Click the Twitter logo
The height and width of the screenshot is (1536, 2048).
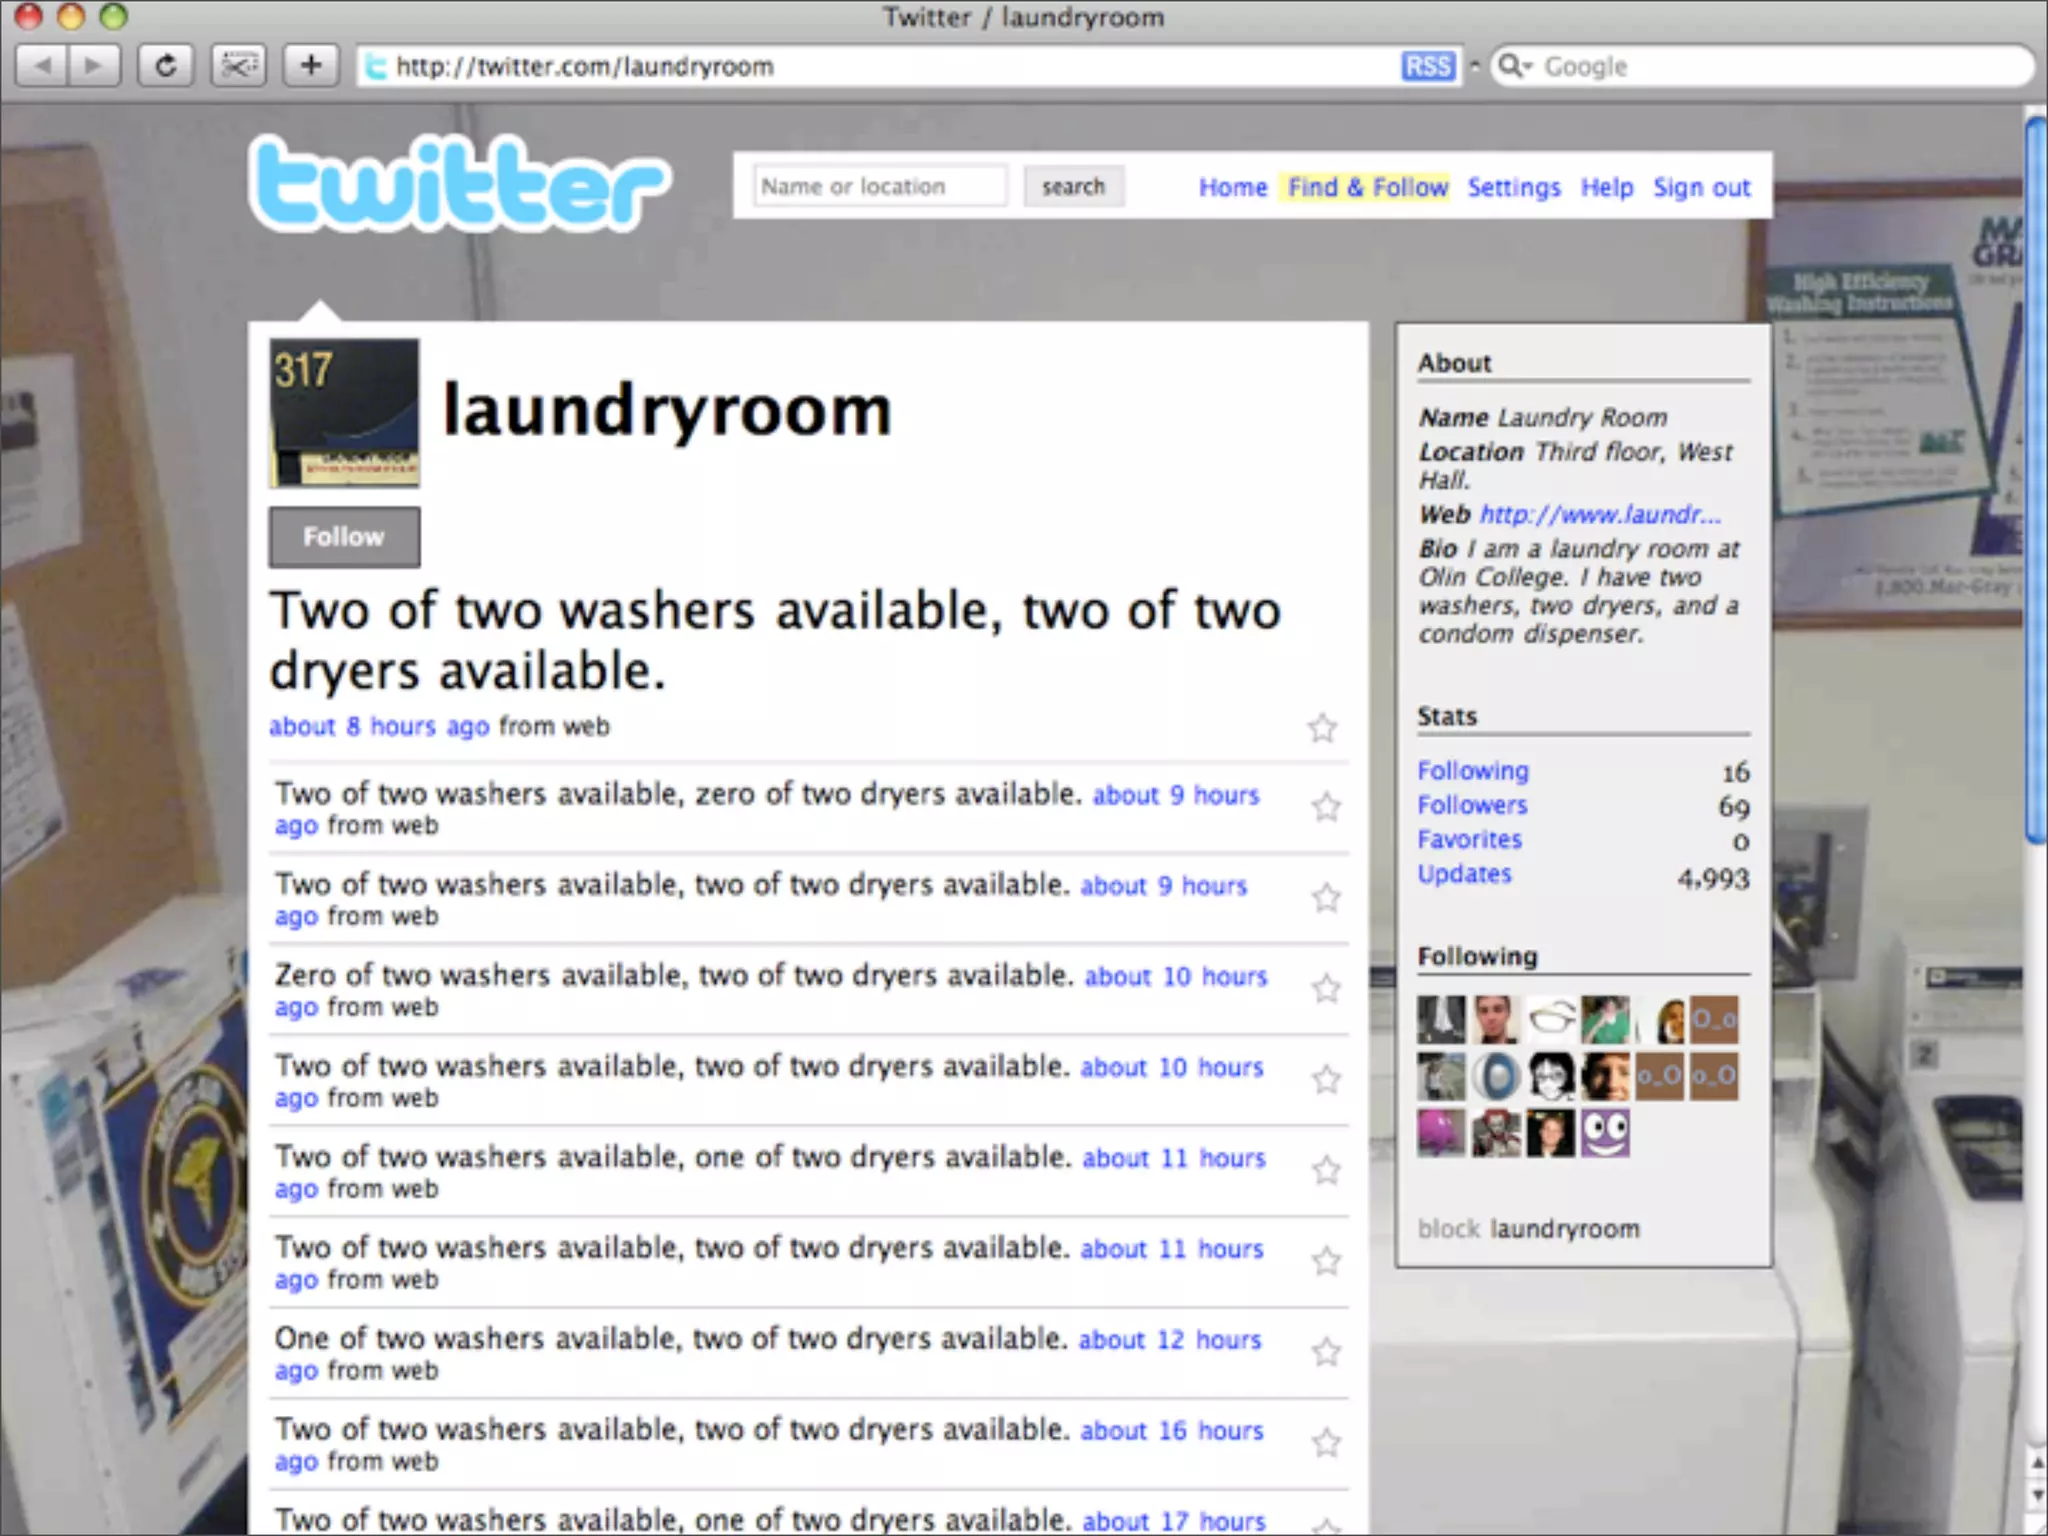pos(460,184)
